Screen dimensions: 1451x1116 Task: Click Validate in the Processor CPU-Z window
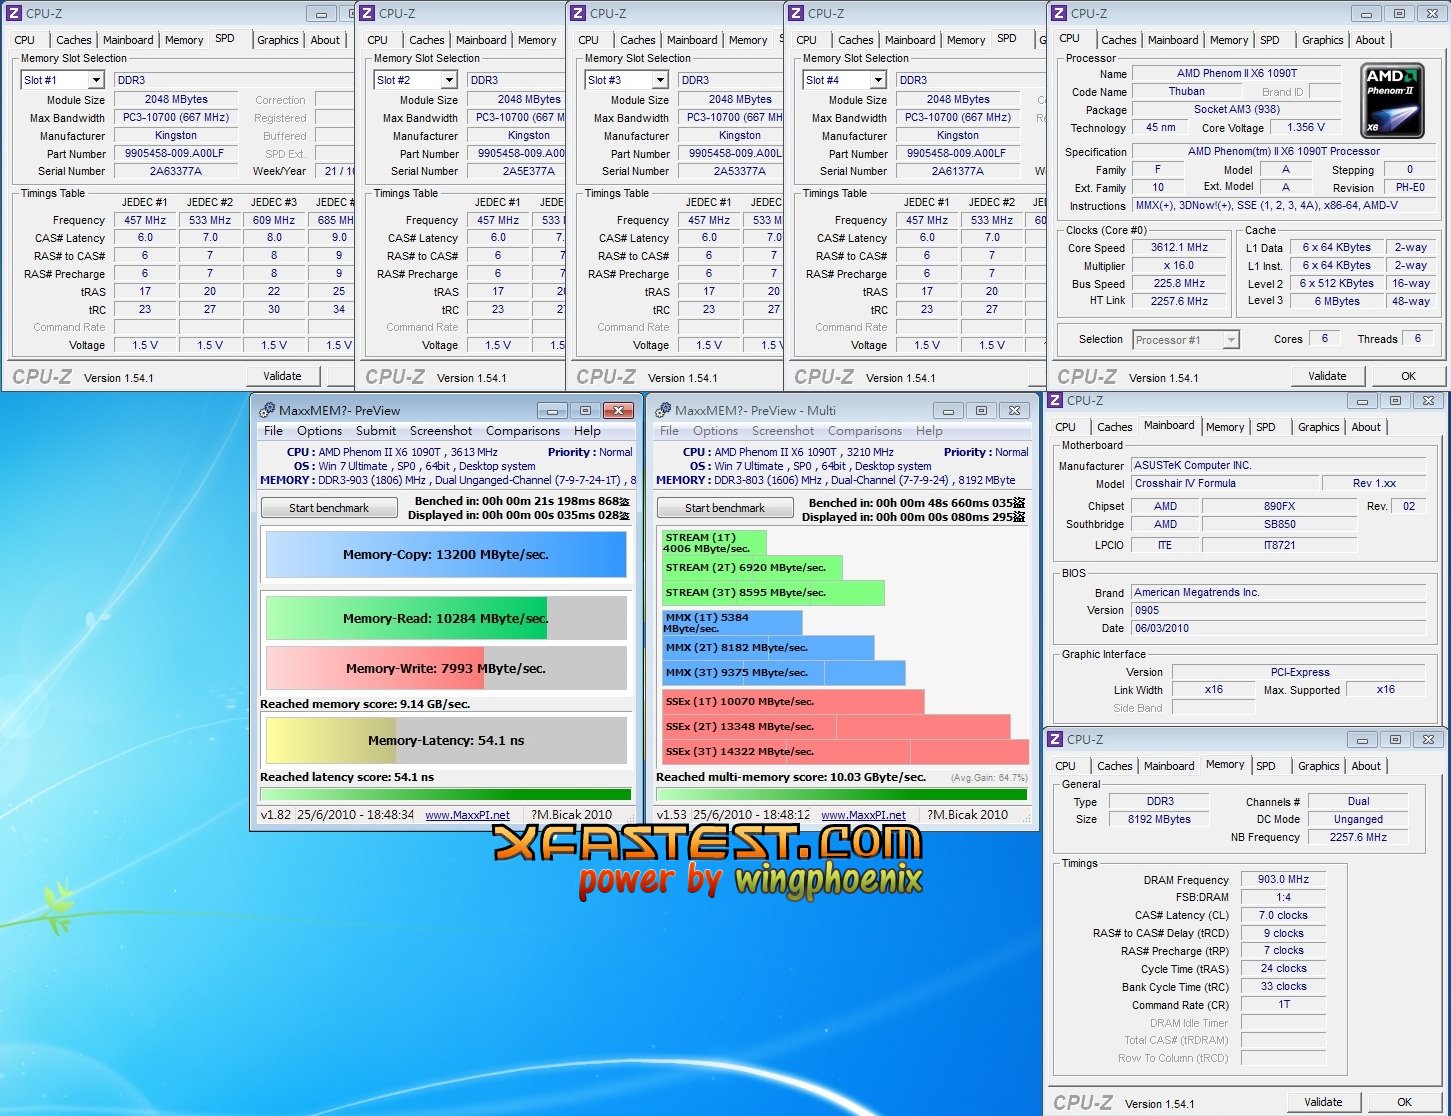1326,376
